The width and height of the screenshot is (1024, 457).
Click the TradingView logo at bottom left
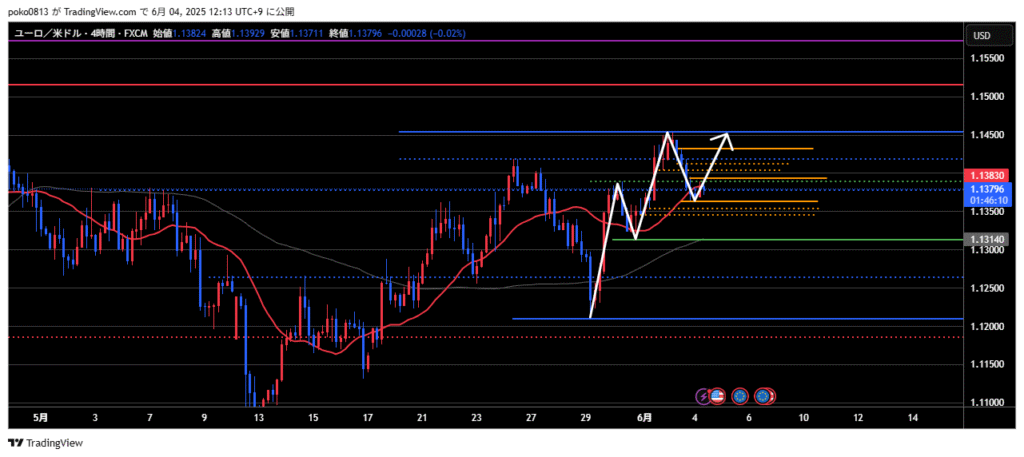(46, 443)
